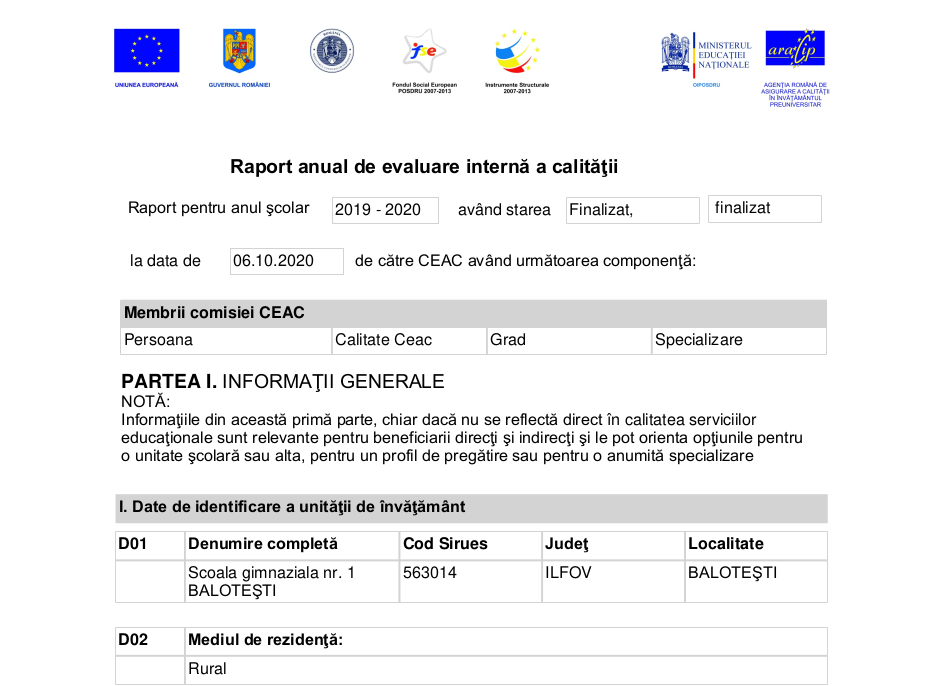Click the Ministerul Educației Naționale logo
952x686 pixels.
tap(707, 55)
